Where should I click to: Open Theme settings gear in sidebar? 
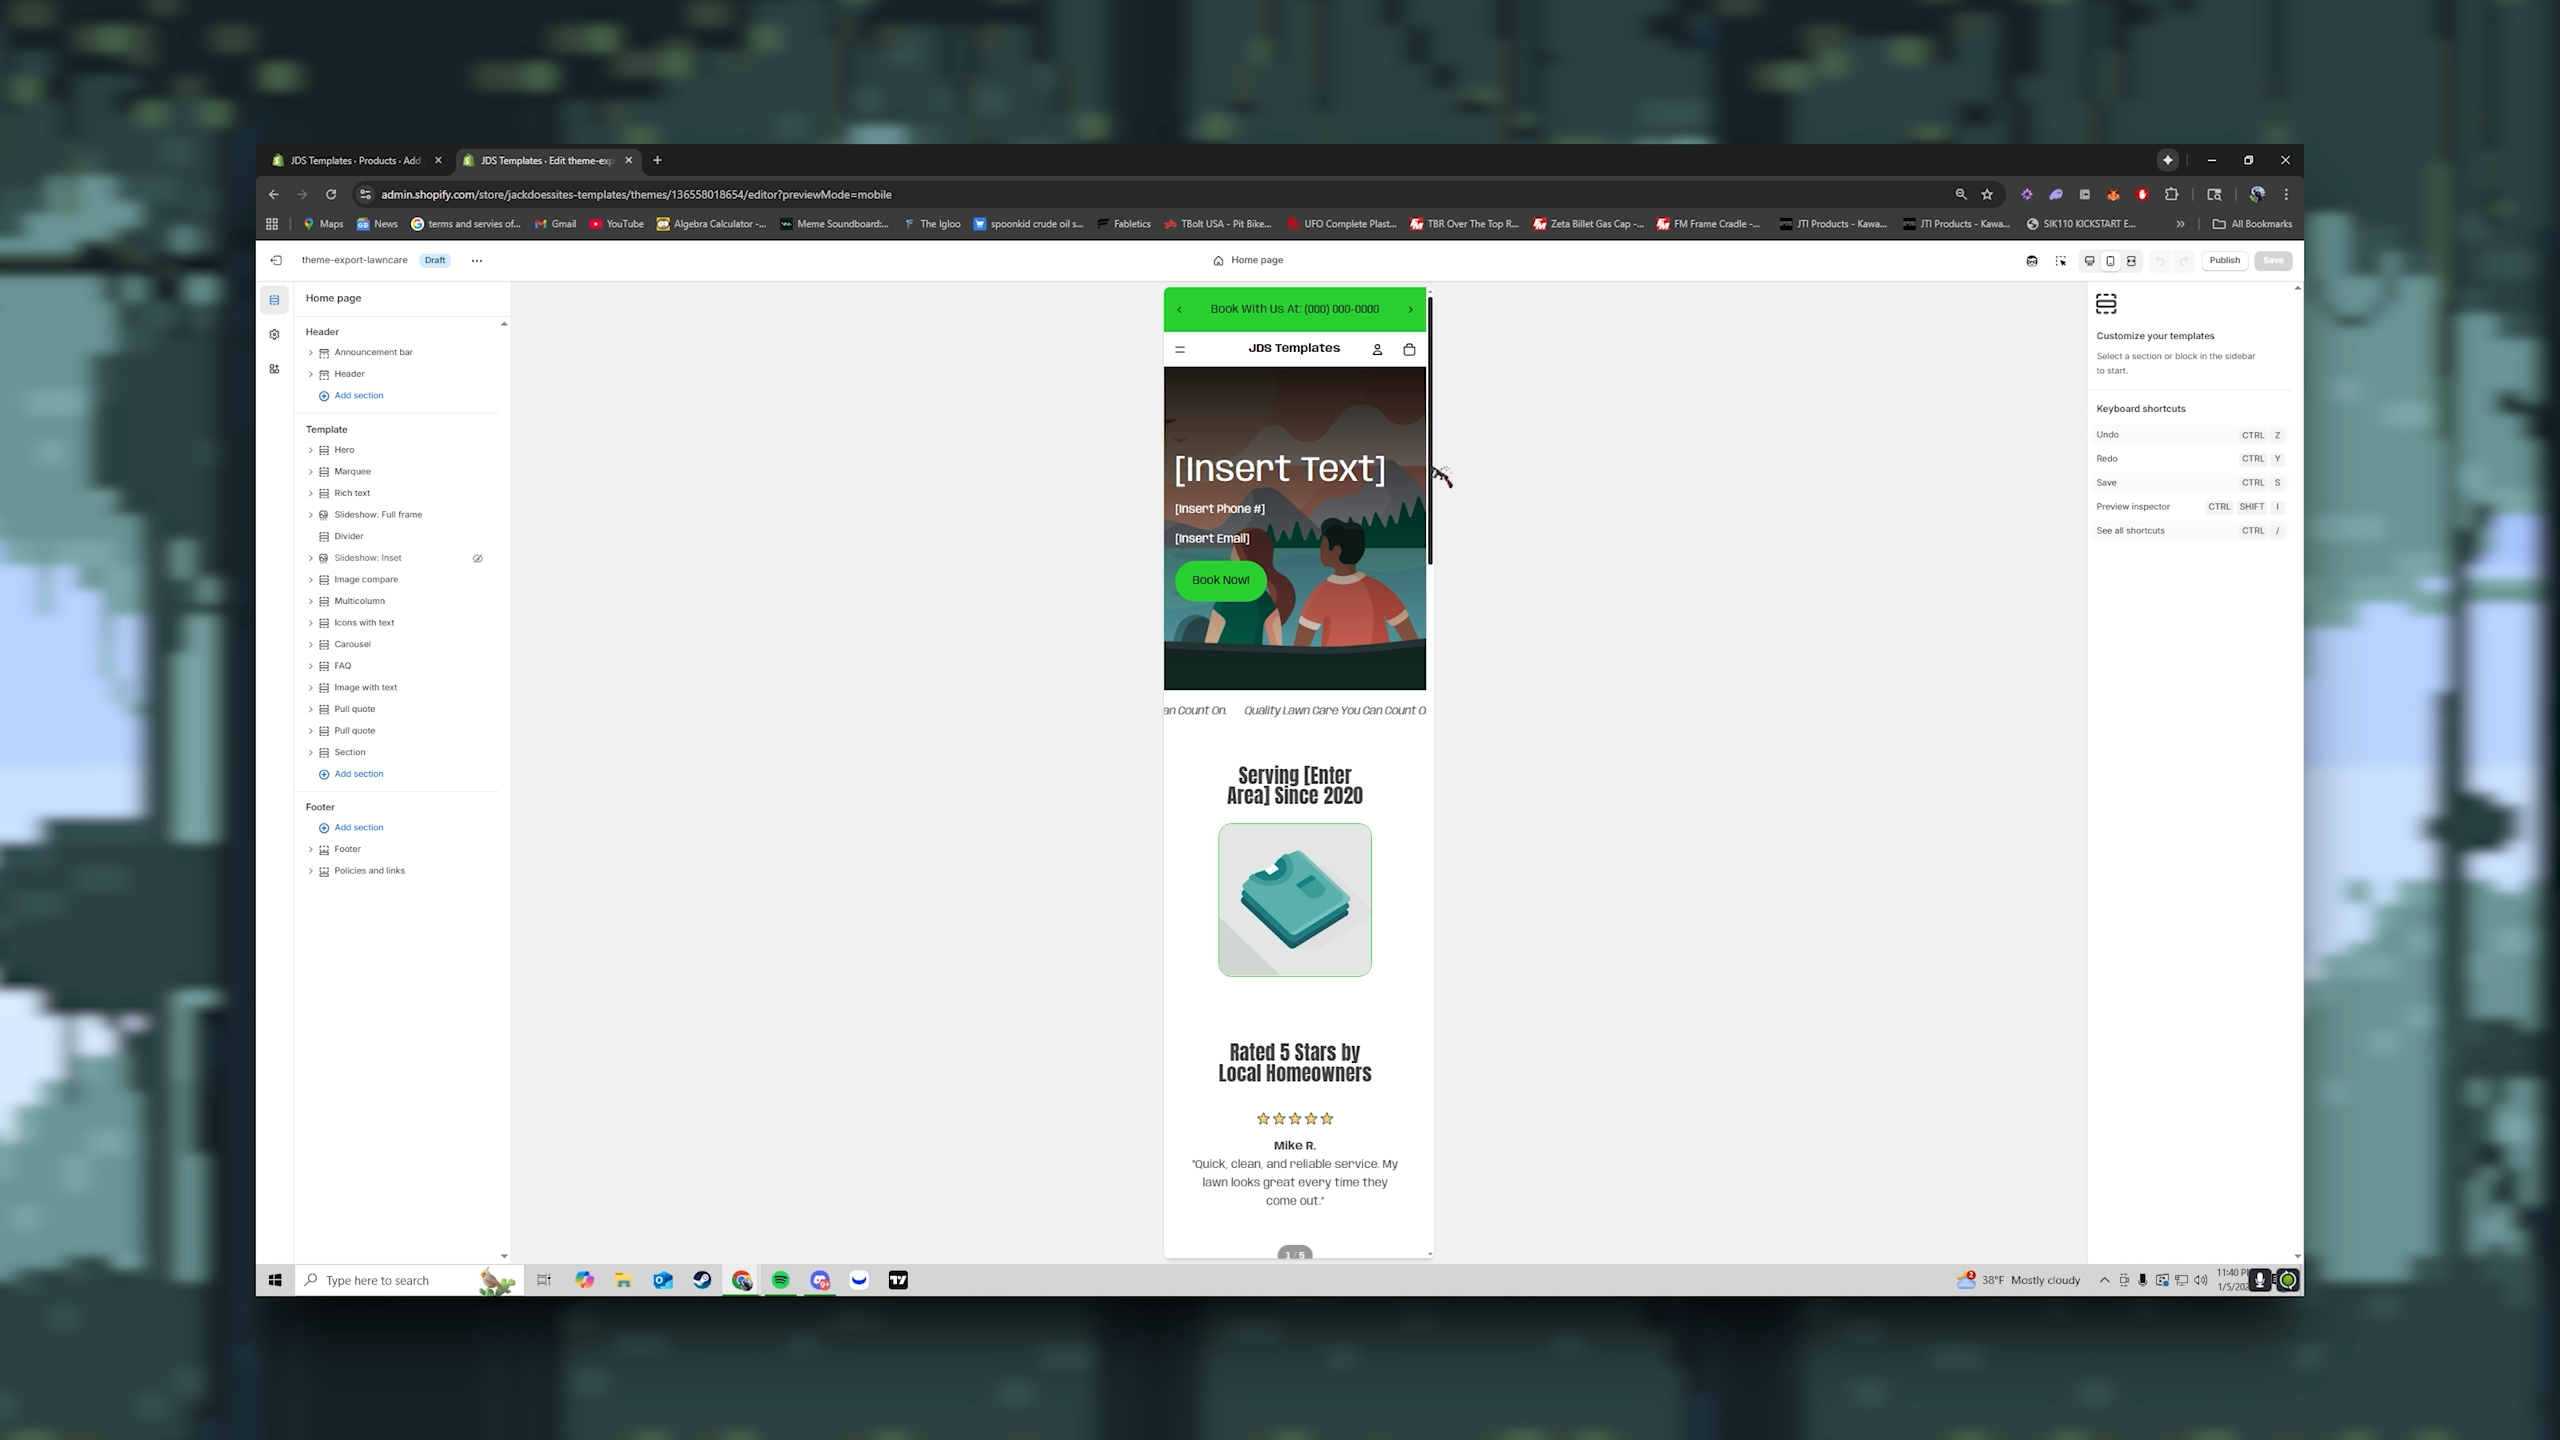pyautogui.click(x=274, y=335)
